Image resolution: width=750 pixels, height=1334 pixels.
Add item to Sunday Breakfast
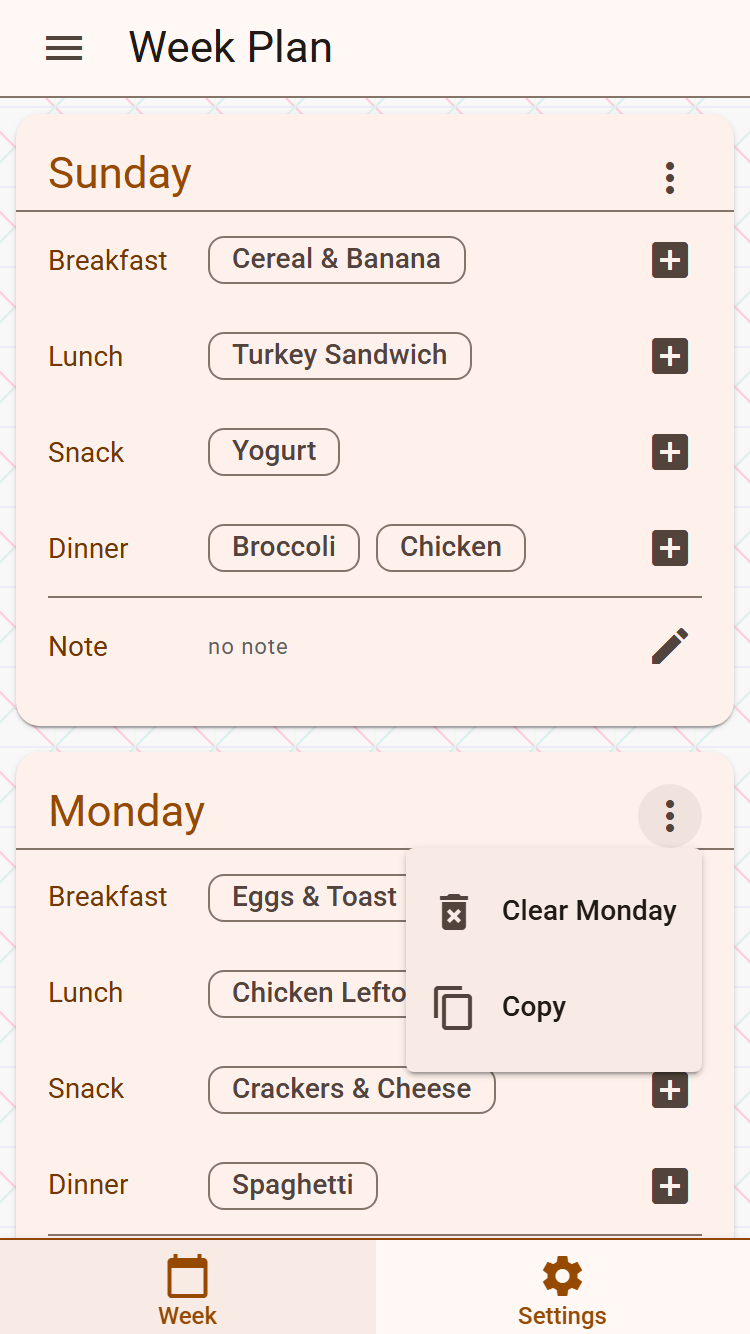[x=670, y=260]
